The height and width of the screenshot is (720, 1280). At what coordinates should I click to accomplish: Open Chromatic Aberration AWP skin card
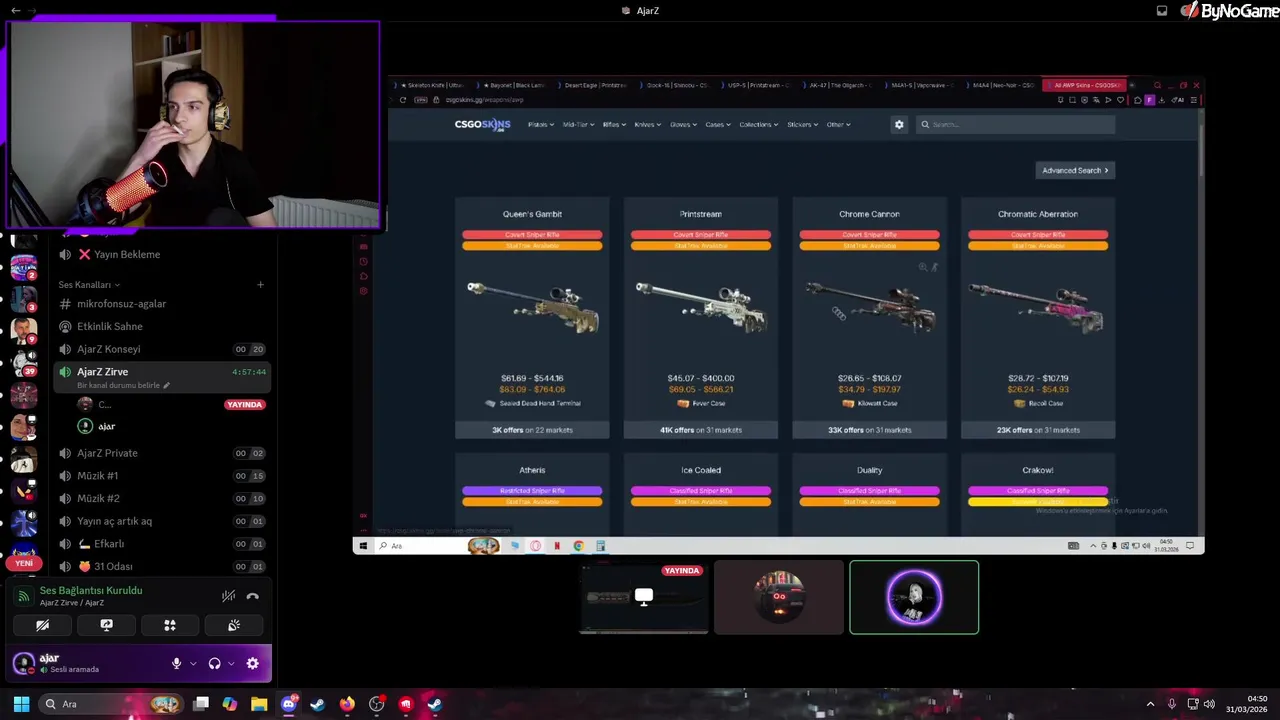tap(1038, 318)
